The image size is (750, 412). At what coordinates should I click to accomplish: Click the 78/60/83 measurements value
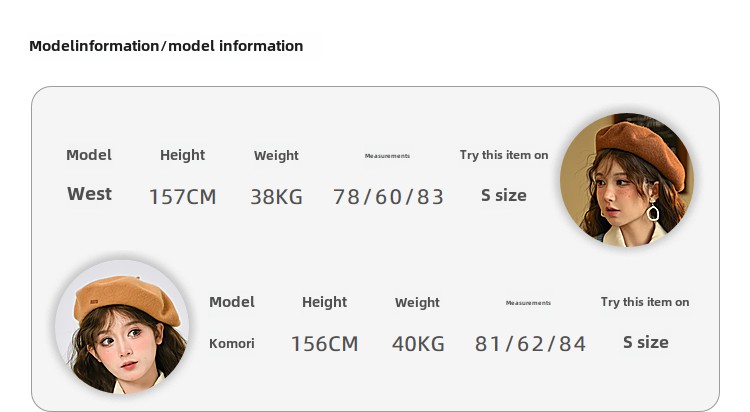click(388, 197)
